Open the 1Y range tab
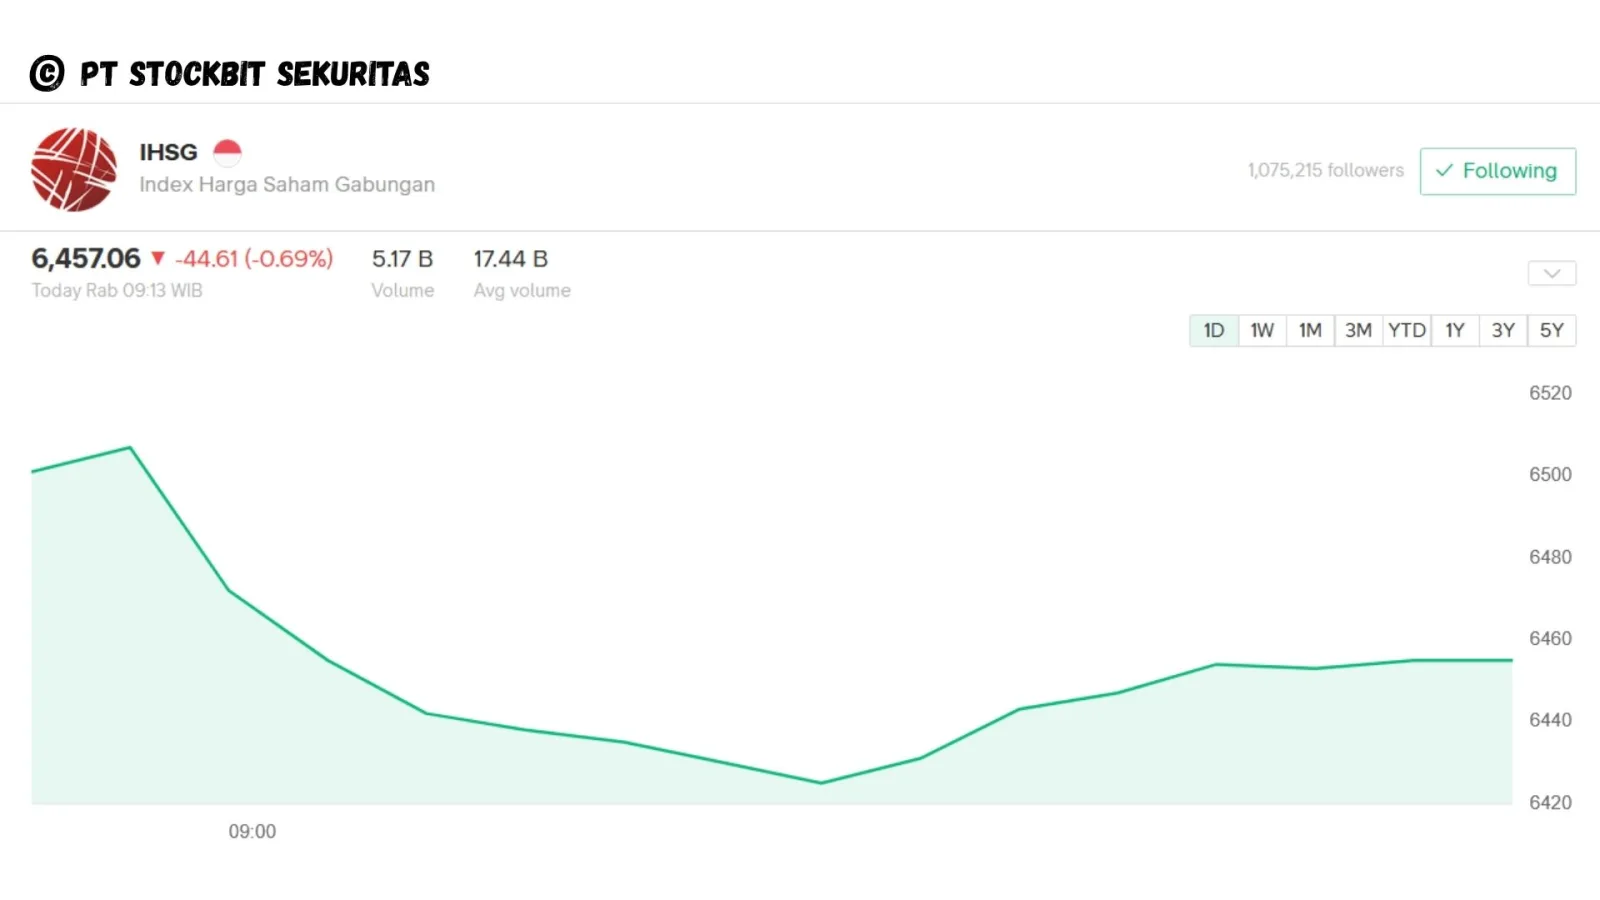 [1455, 330]
